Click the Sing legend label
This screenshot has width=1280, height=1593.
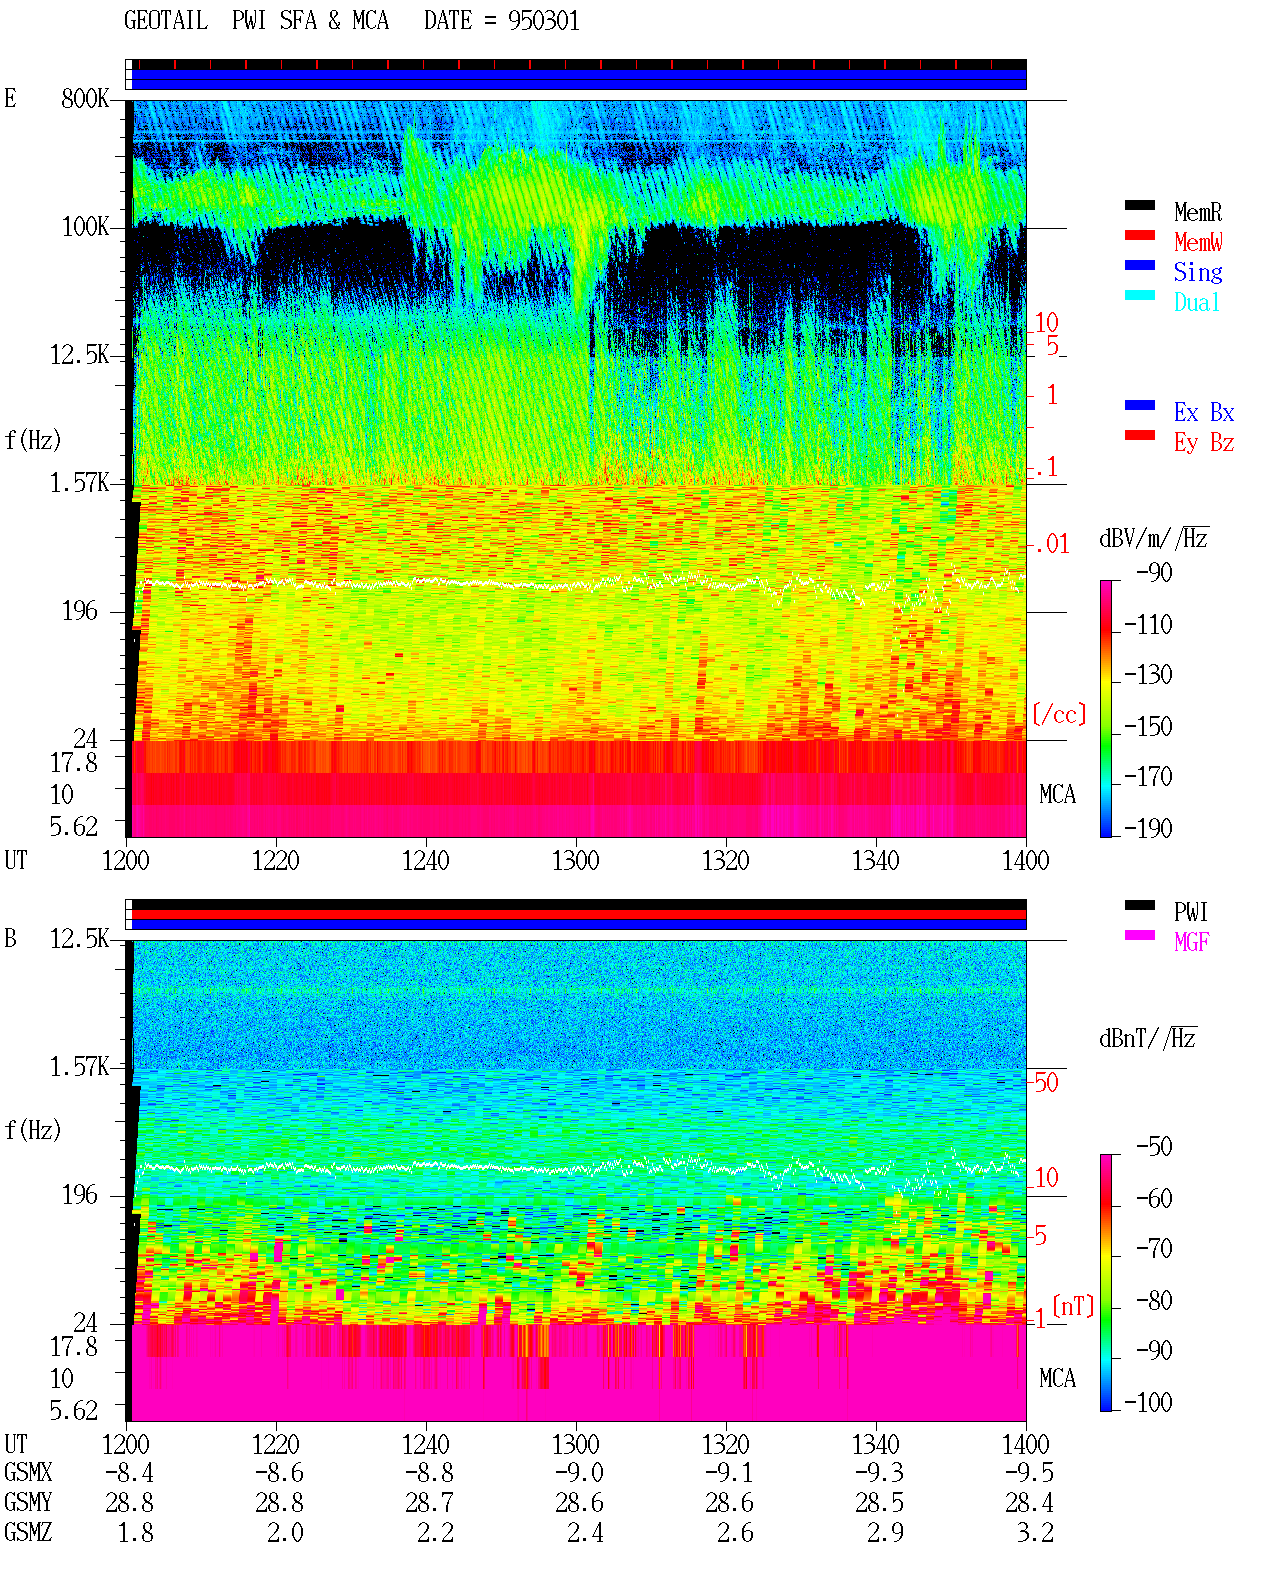coord(1198,272)
